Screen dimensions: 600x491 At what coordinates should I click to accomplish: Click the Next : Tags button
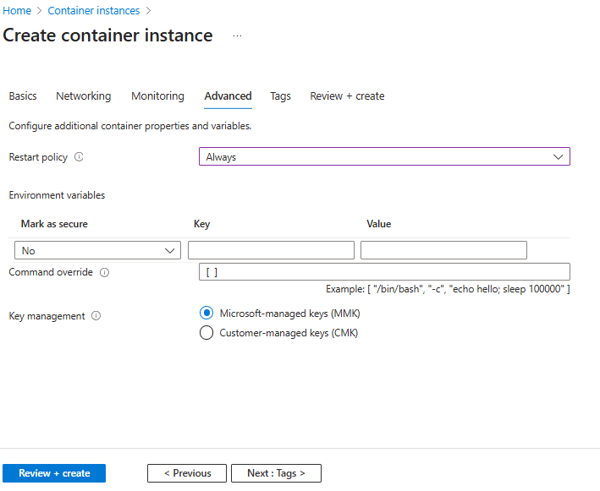click(x=276, y=473)
